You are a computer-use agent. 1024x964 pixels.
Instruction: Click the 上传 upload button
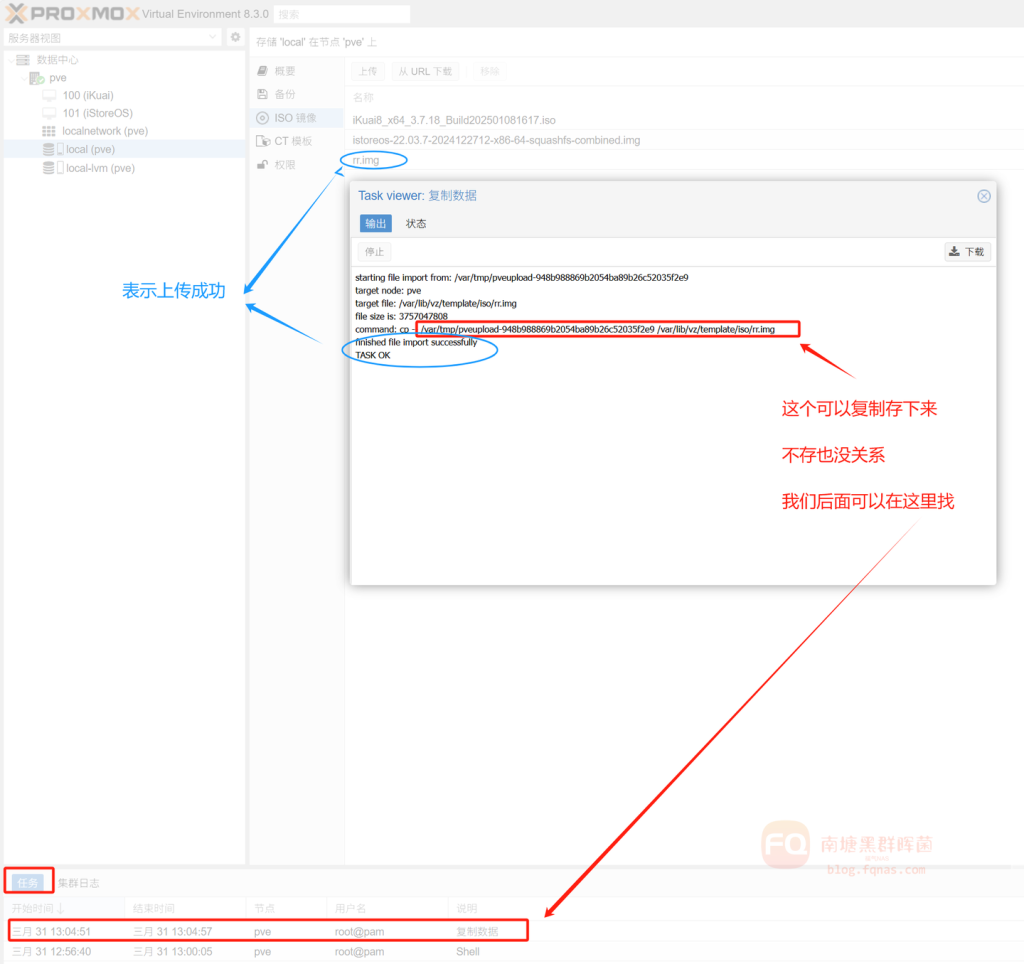(x=367, y=71)
